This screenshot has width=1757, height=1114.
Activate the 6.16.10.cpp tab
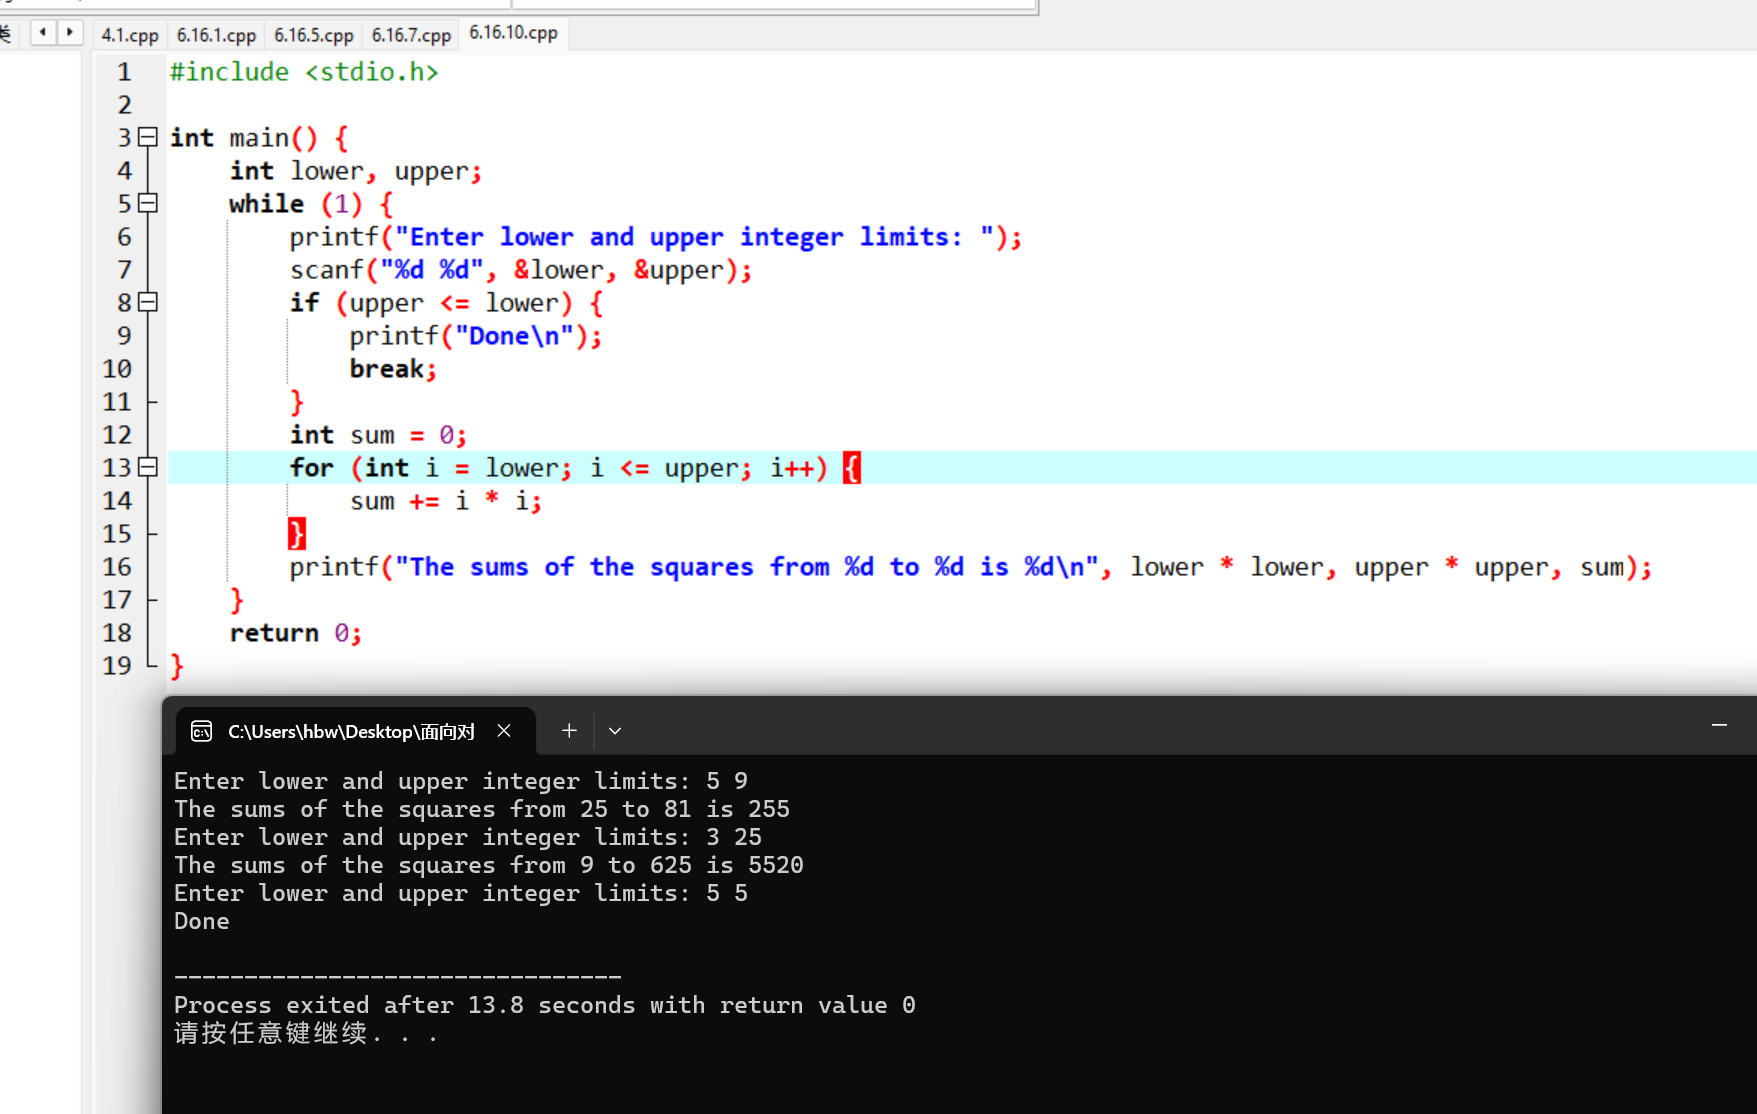[x=514, y=33]
